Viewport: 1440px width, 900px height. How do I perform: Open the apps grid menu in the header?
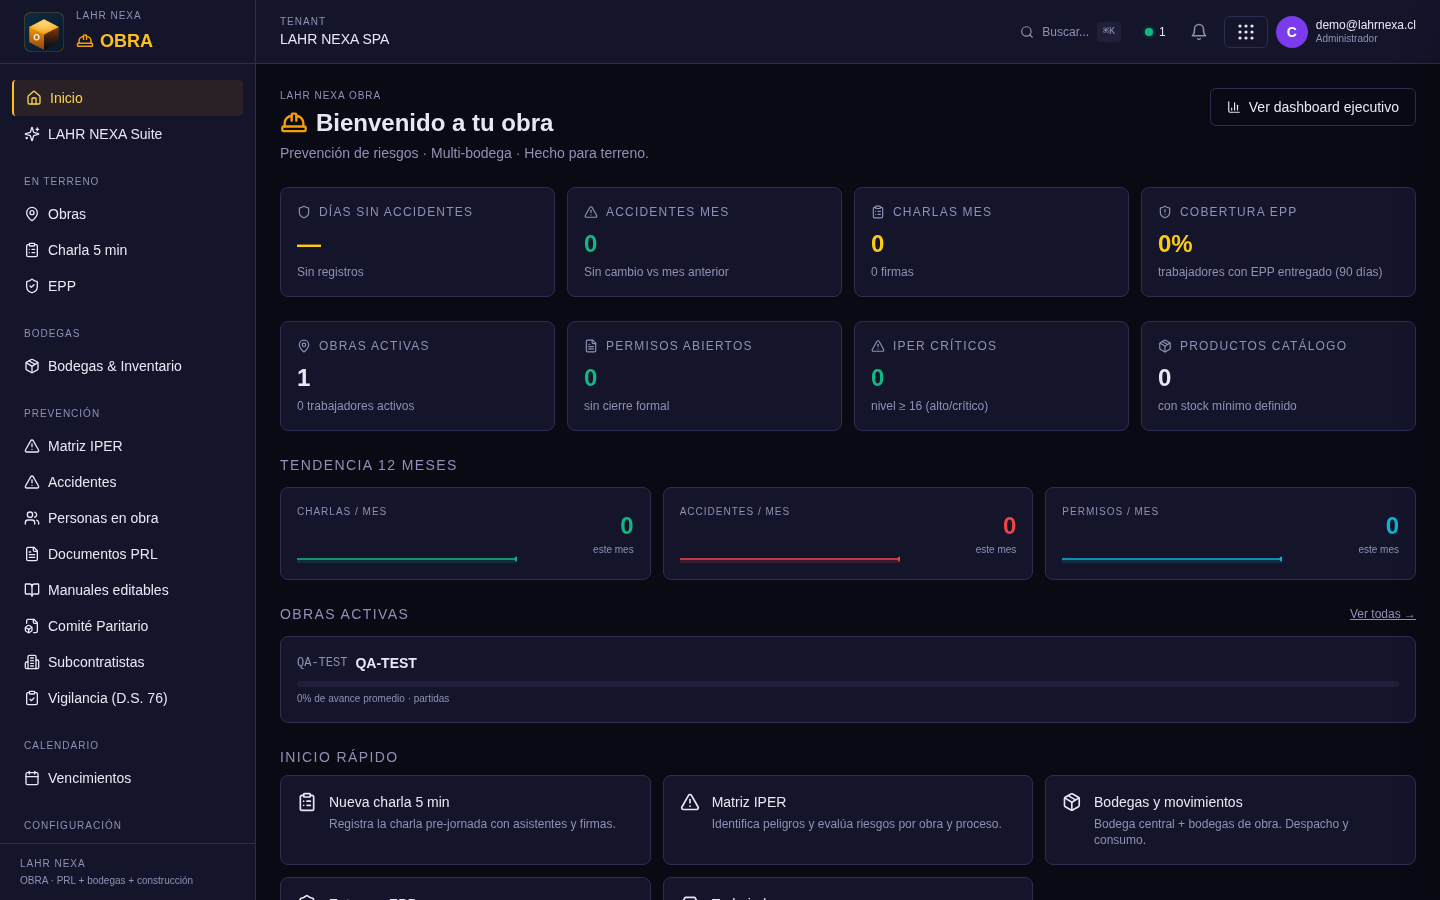pyautogui.click(x=1246, y=32)
